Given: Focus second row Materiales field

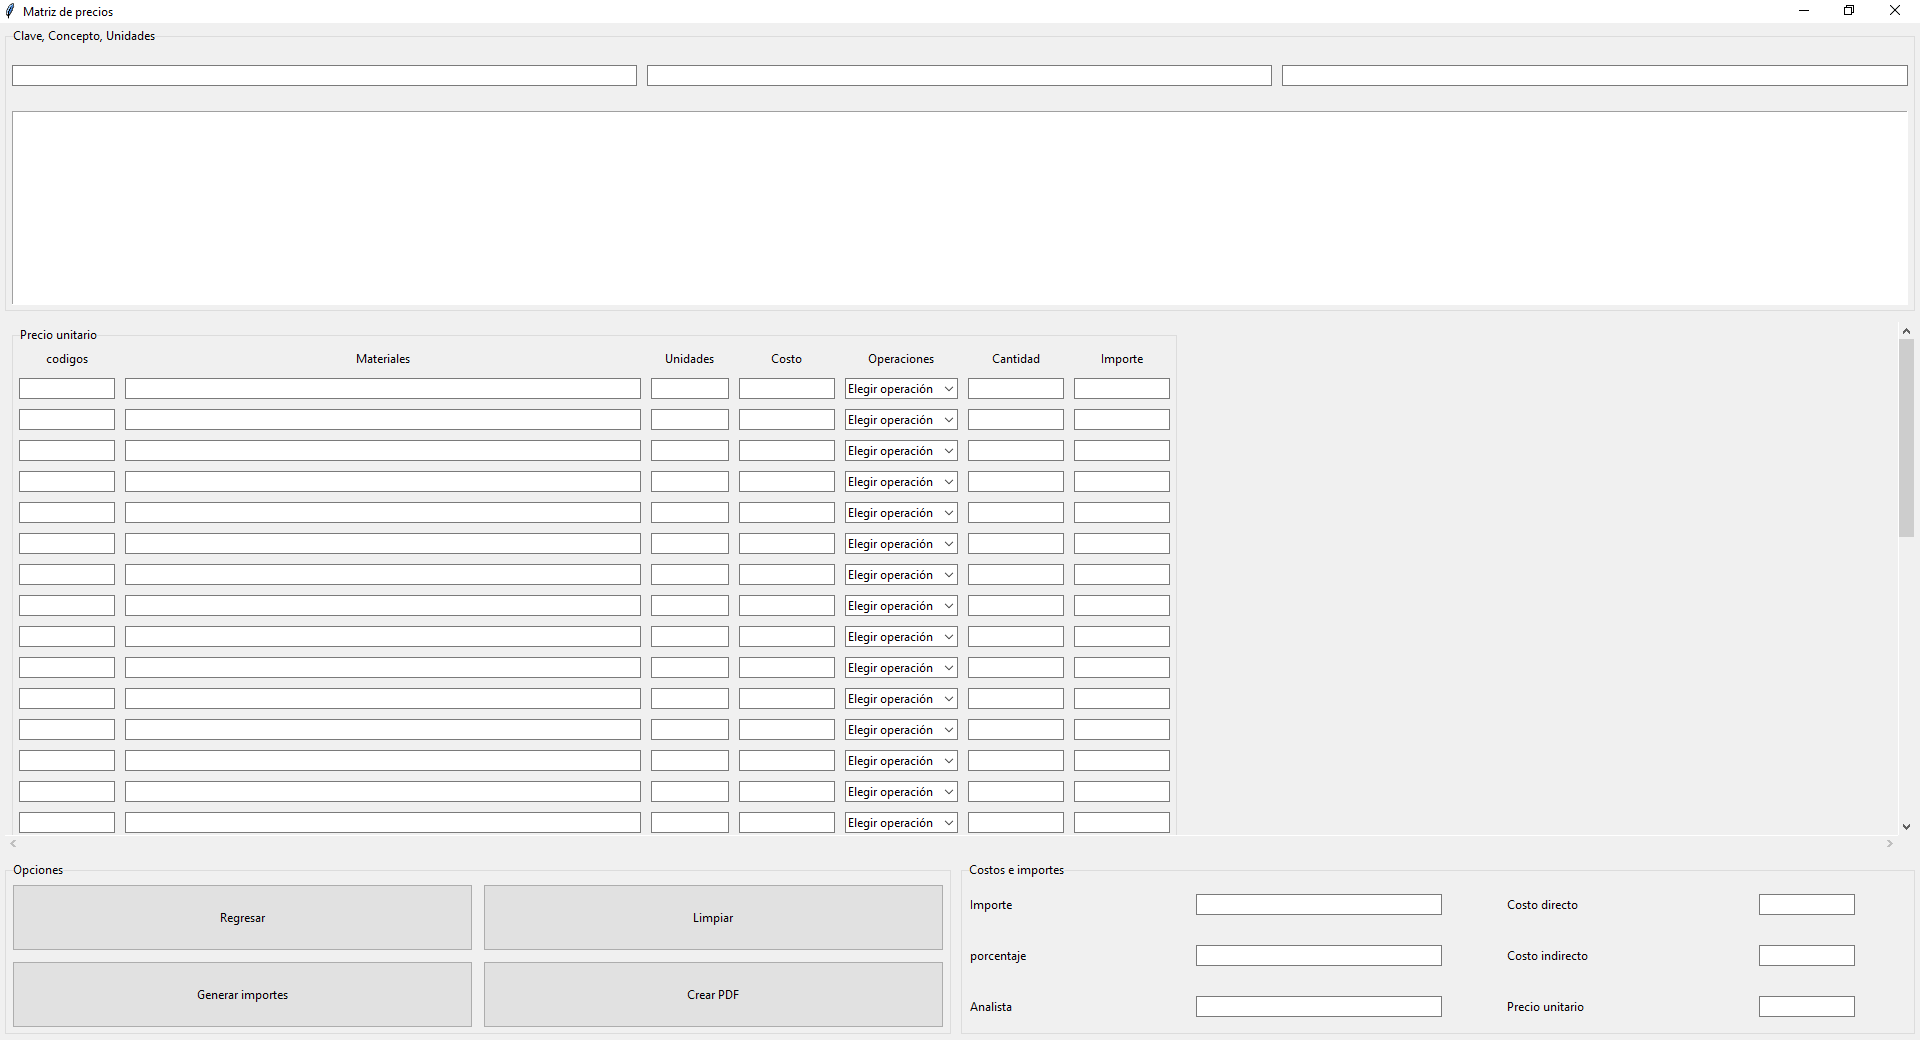Looking at the screenshot, I should coord(383,420).
